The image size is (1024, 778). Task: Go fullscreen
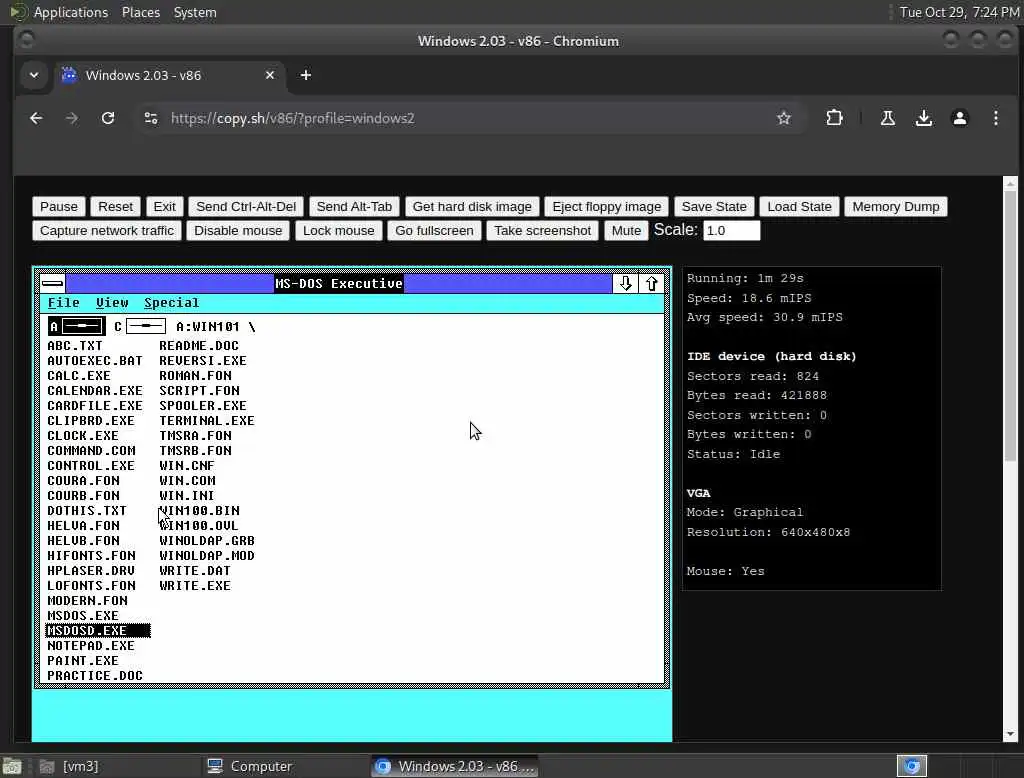pyautogui.click(x=434, y=231)
